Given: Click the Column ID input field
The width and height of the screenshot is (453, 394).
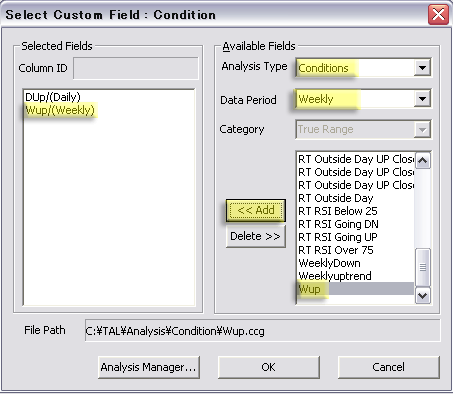Looking at the screenshot, I should [136, 68].
